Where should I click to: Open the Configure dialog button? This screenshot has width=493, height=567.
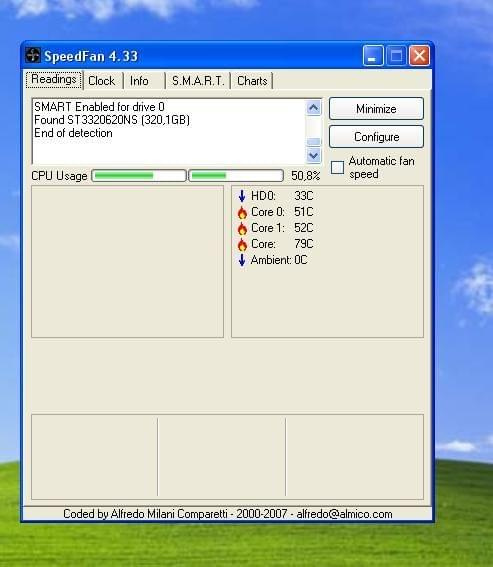[x=376, y=137]
